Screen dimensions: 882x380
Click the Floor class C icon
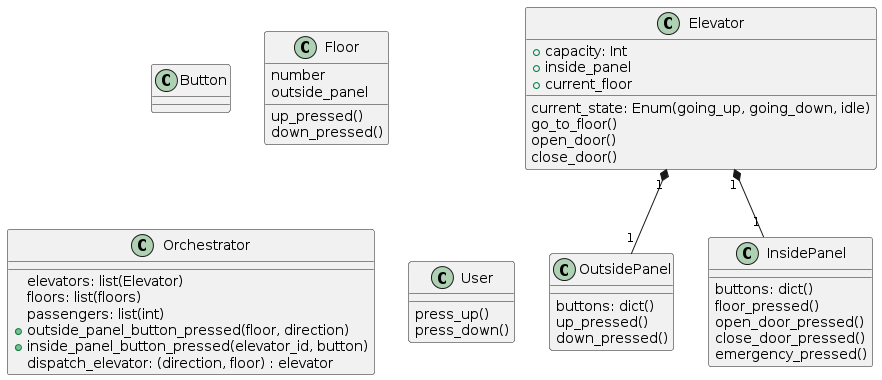(x=305, y=48)
